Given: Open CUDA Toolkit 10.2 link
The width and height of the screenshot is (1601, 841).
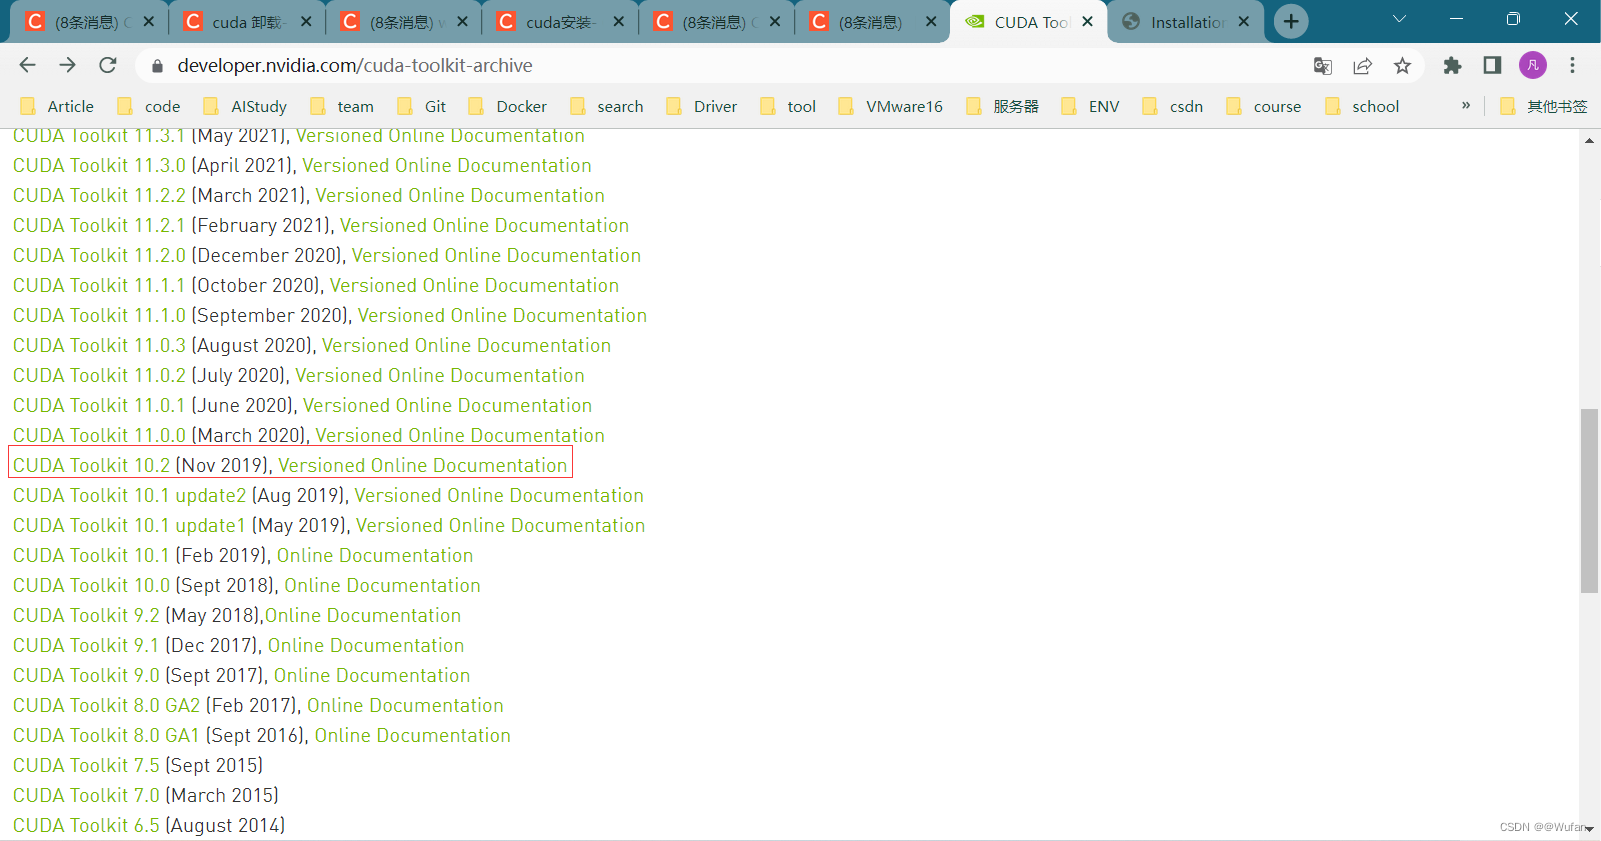Looking at the screenshot, I should click(91, 465).
